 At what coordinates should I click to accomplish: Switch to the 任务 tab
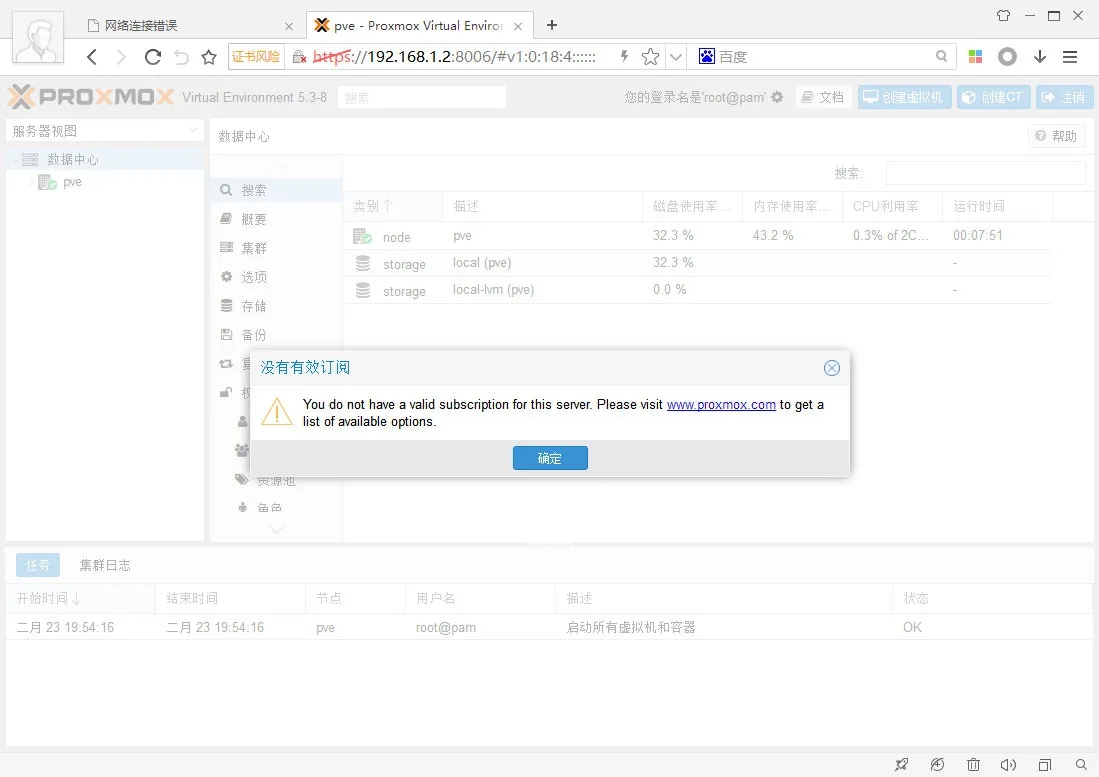38,565
